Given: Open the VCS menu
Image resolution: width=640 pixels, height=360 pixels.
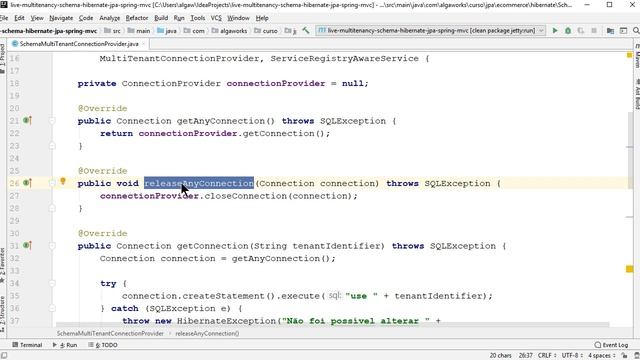Looking at the screenshot, I should point(216,18).
